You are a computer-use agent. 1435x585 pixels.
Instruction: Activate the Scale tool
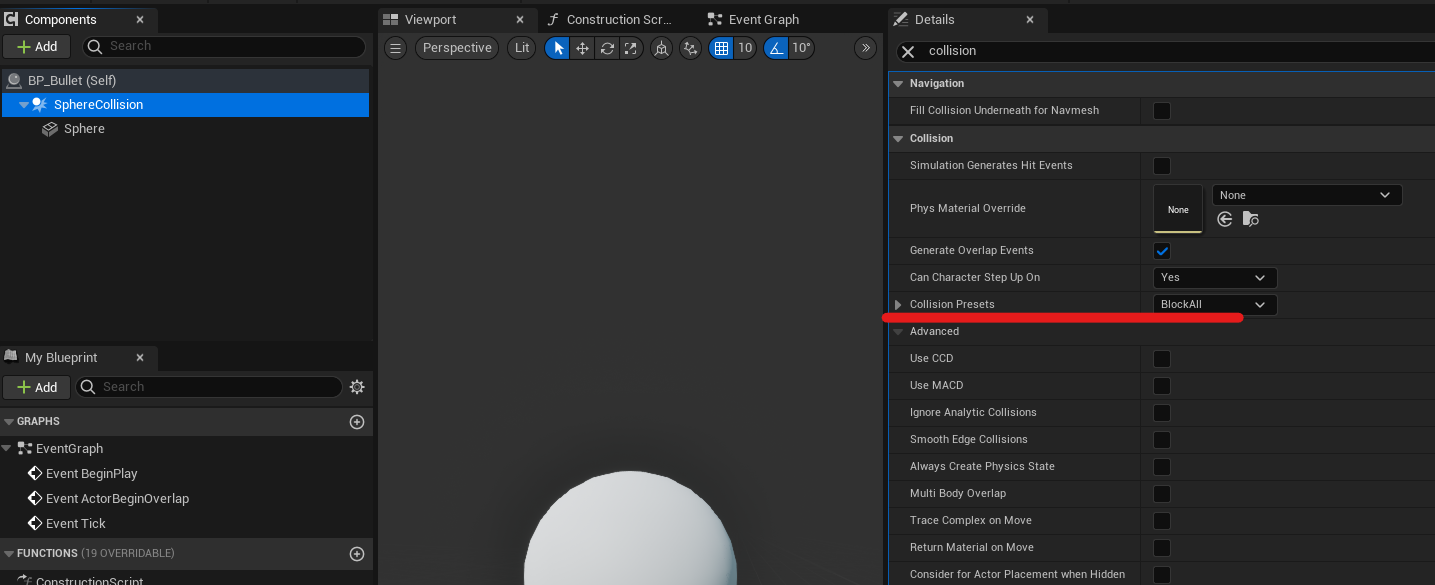(631, 48)
